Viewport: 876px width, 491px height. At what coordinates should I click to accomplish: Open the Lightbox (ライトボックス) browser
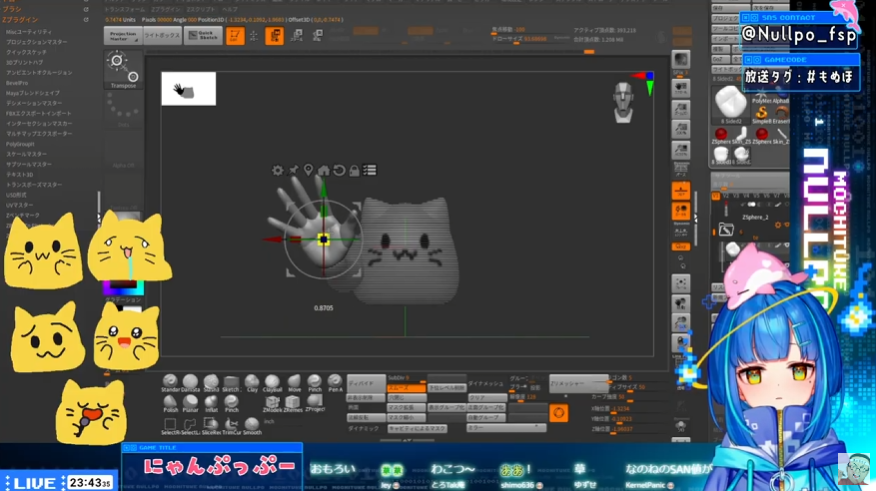161,36
